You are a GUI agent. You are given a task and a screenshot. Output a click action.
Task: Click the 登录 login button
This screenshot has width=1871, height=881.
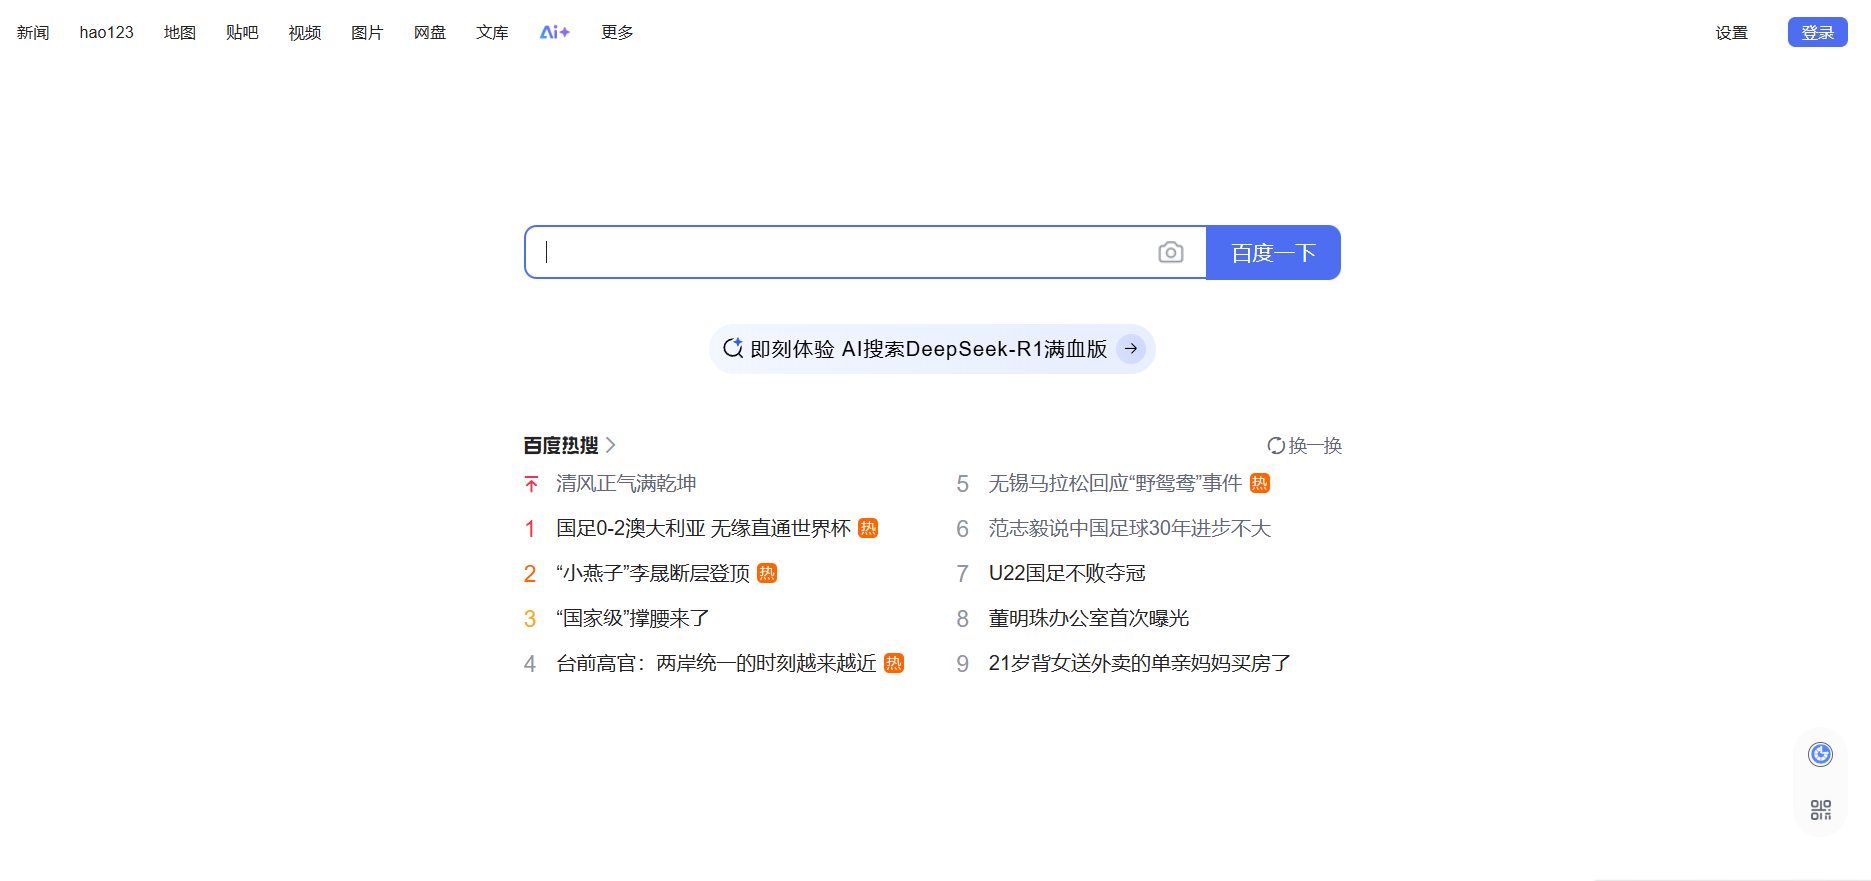(1818, 32)
